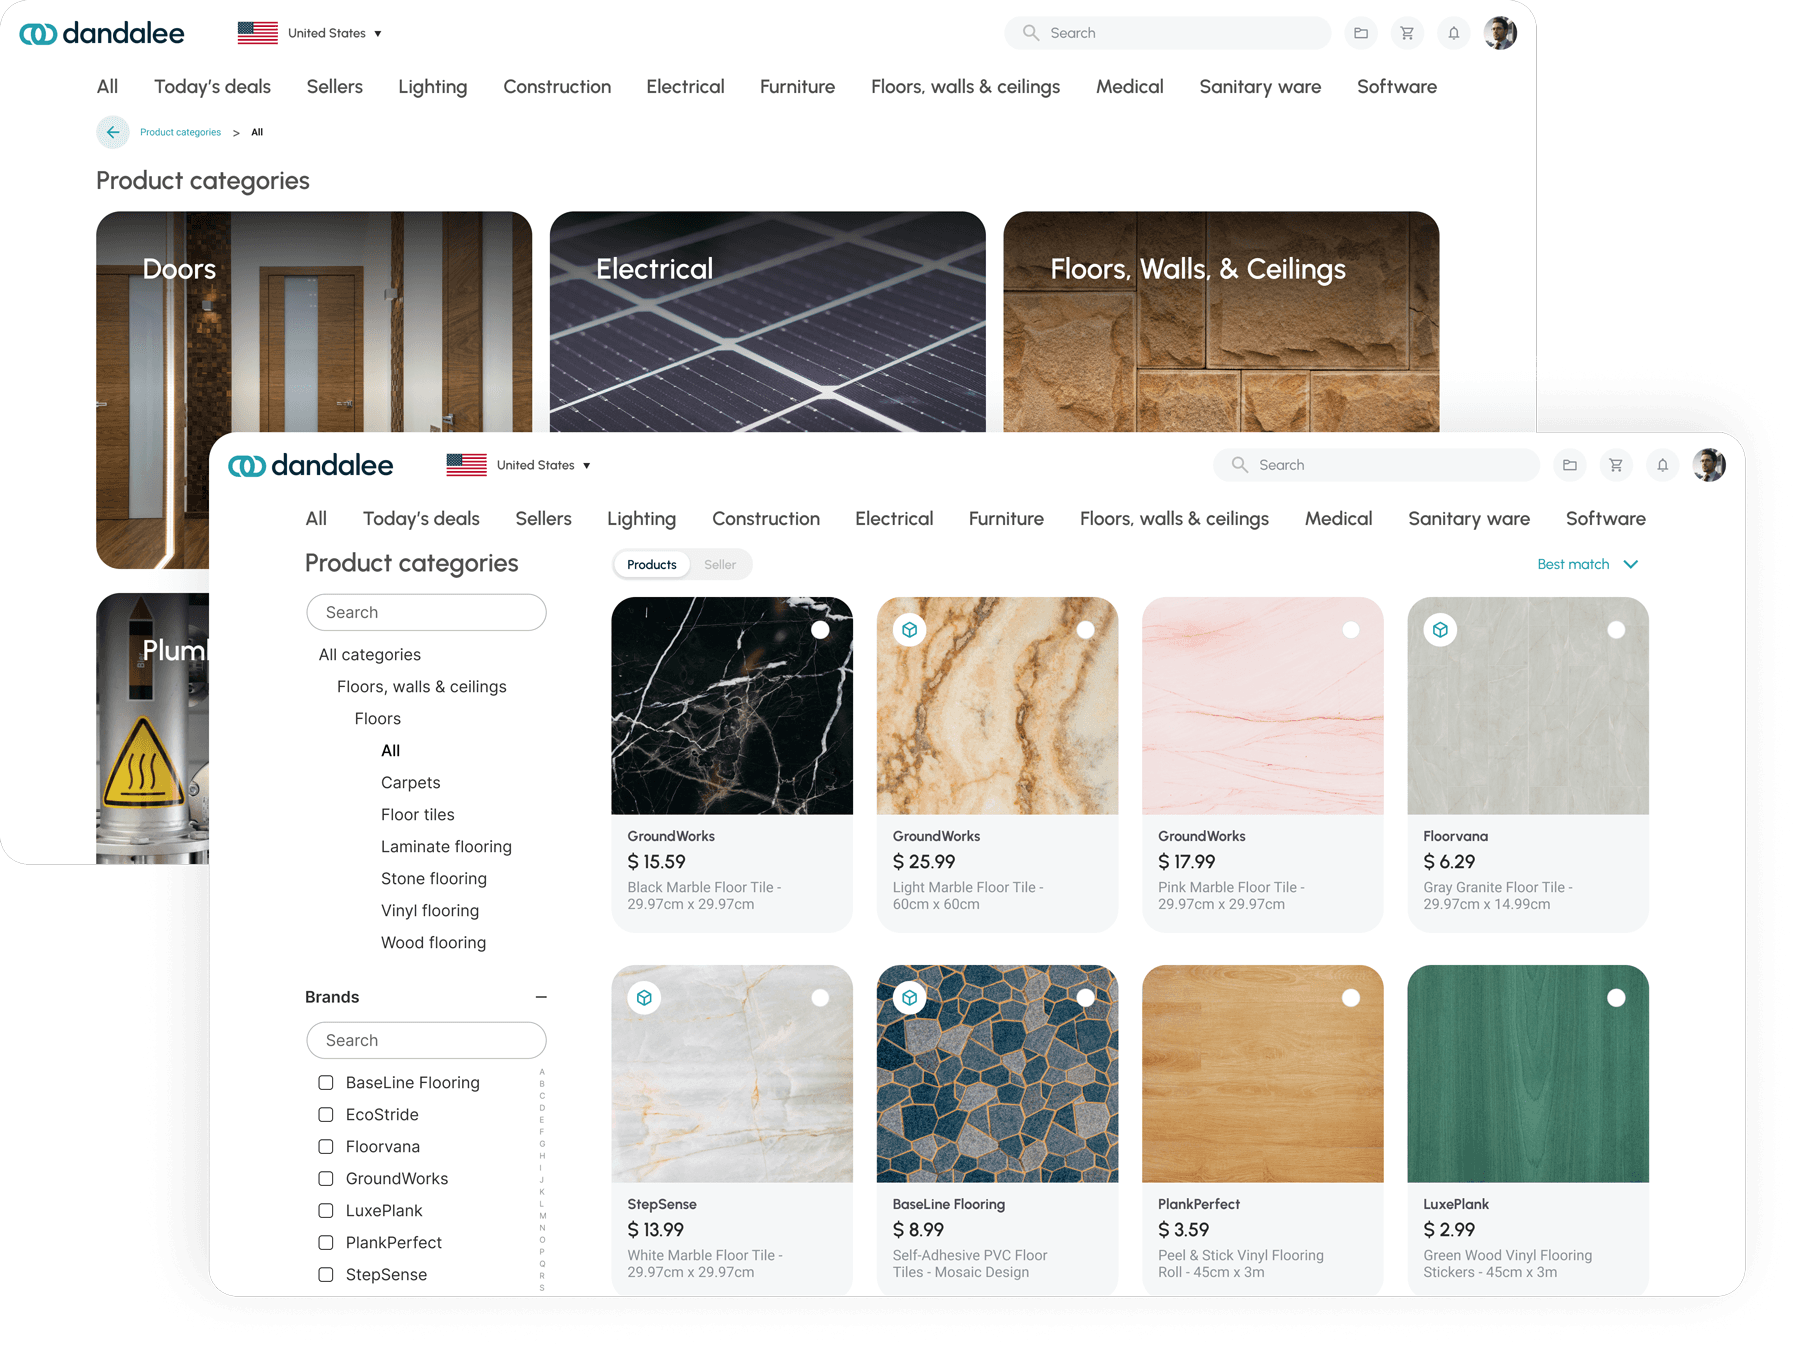Collapse the Brands section
1797x1348 pixels.
pos(541,997)
